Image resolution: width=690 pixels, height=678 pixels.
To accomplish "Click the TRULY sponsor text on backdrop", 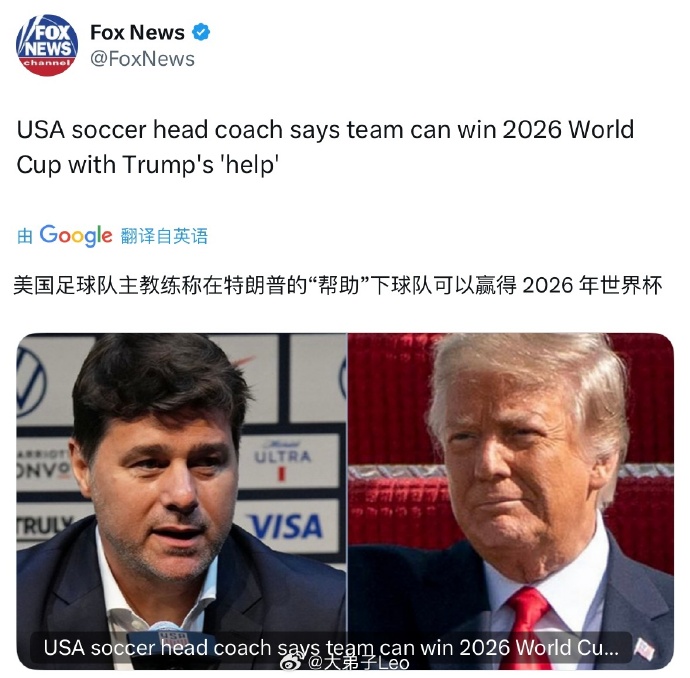I will click(44, 526).
